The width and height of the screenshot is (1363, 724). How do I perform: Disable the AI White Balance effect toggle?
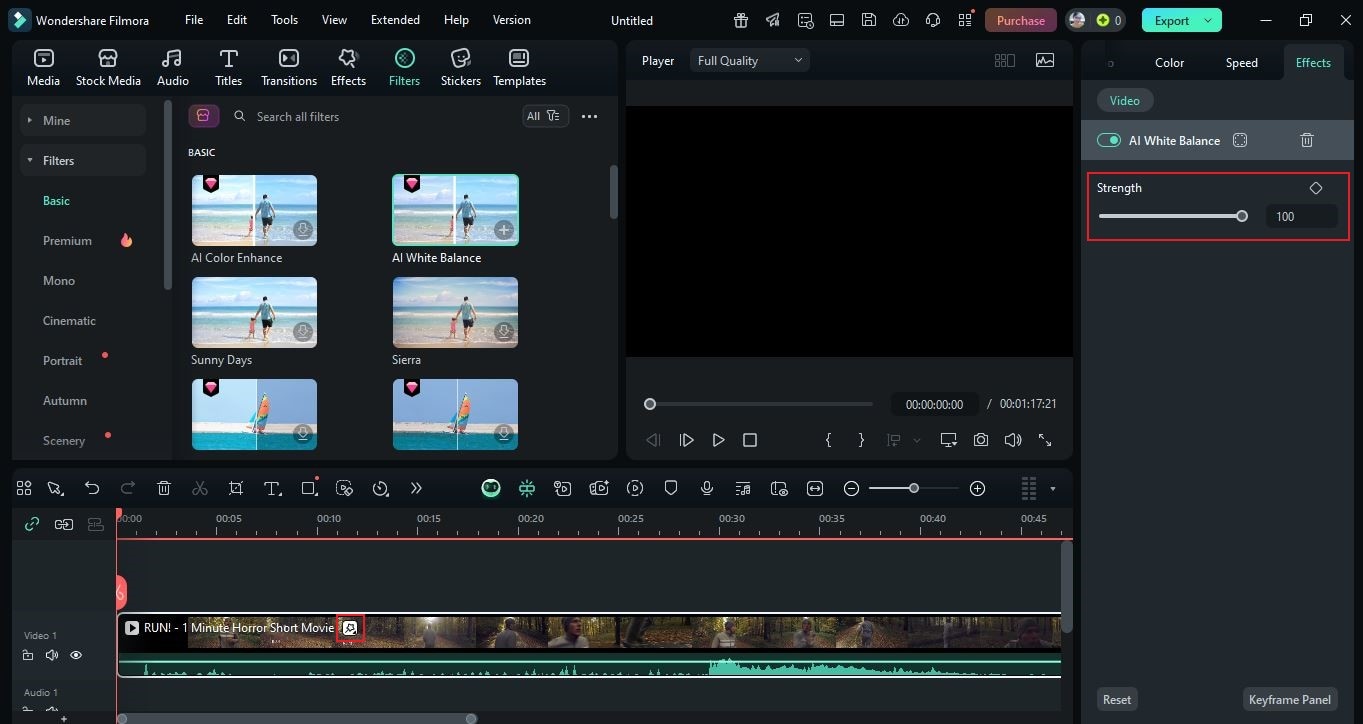(1108, 140)
